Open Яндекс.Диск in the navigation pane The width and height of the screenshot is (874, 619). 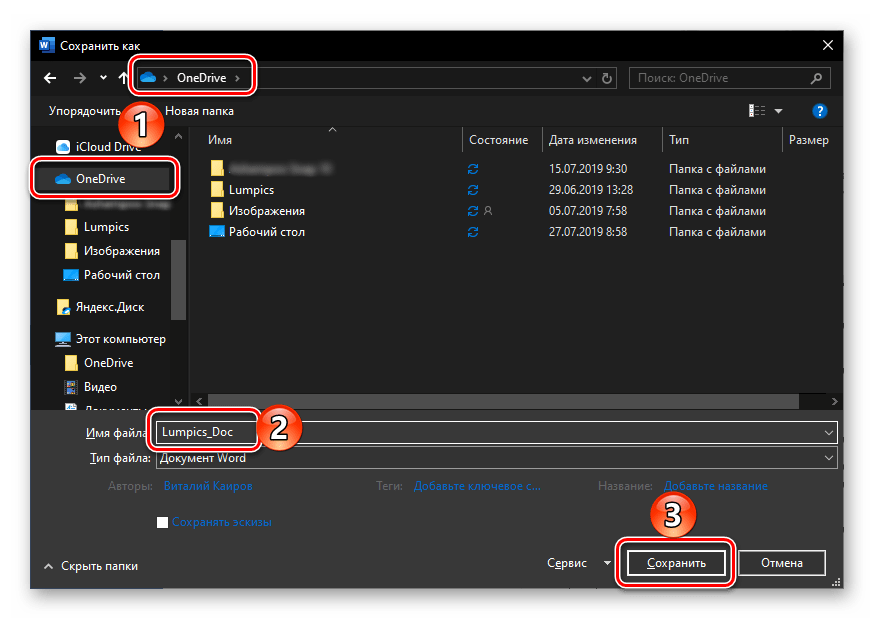click(x=110, y=308)
